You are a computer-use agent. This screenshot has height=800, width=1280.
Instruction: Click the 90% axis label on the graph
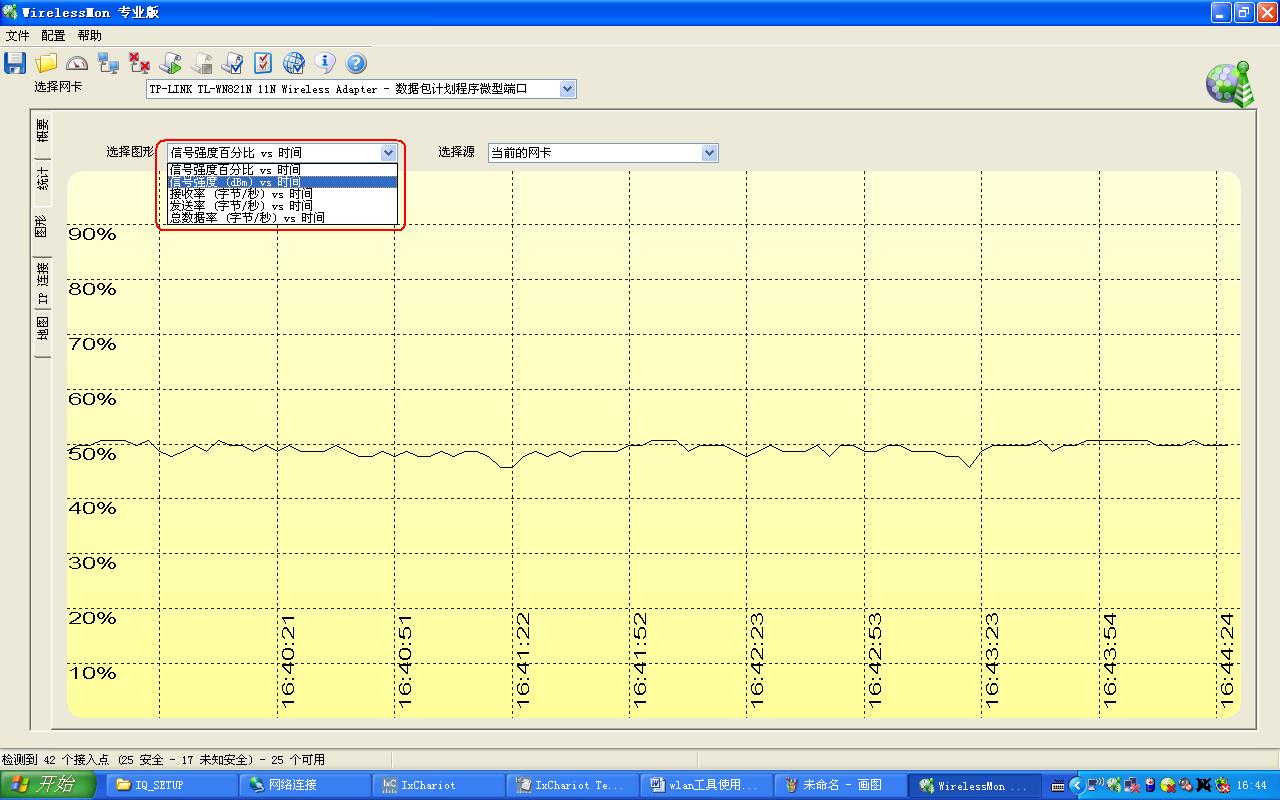(92, 235)
